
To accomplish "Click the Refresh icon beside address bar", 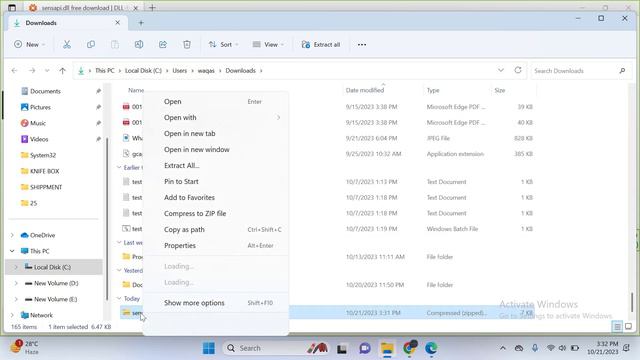I will (x=518, y=70).
